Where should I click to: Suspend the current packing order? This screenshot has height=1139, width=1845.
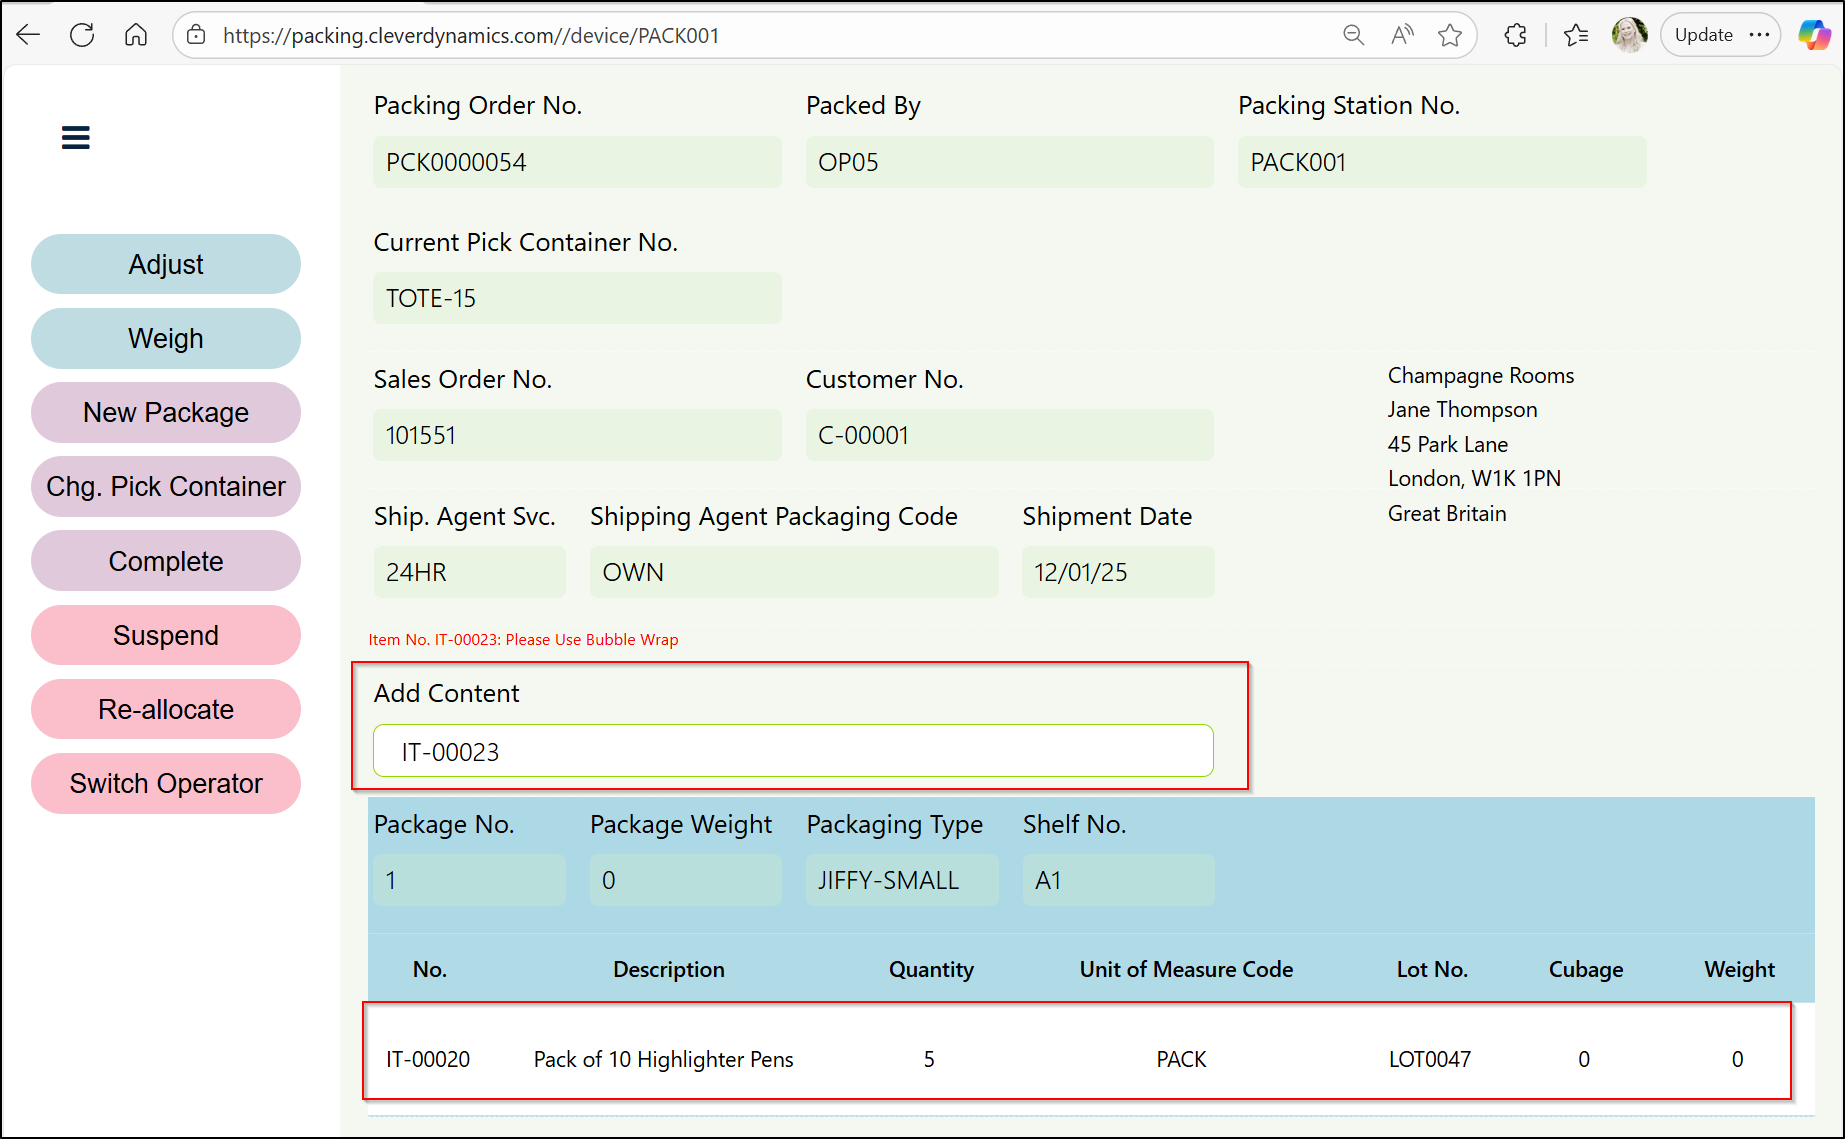click(166, 635)
